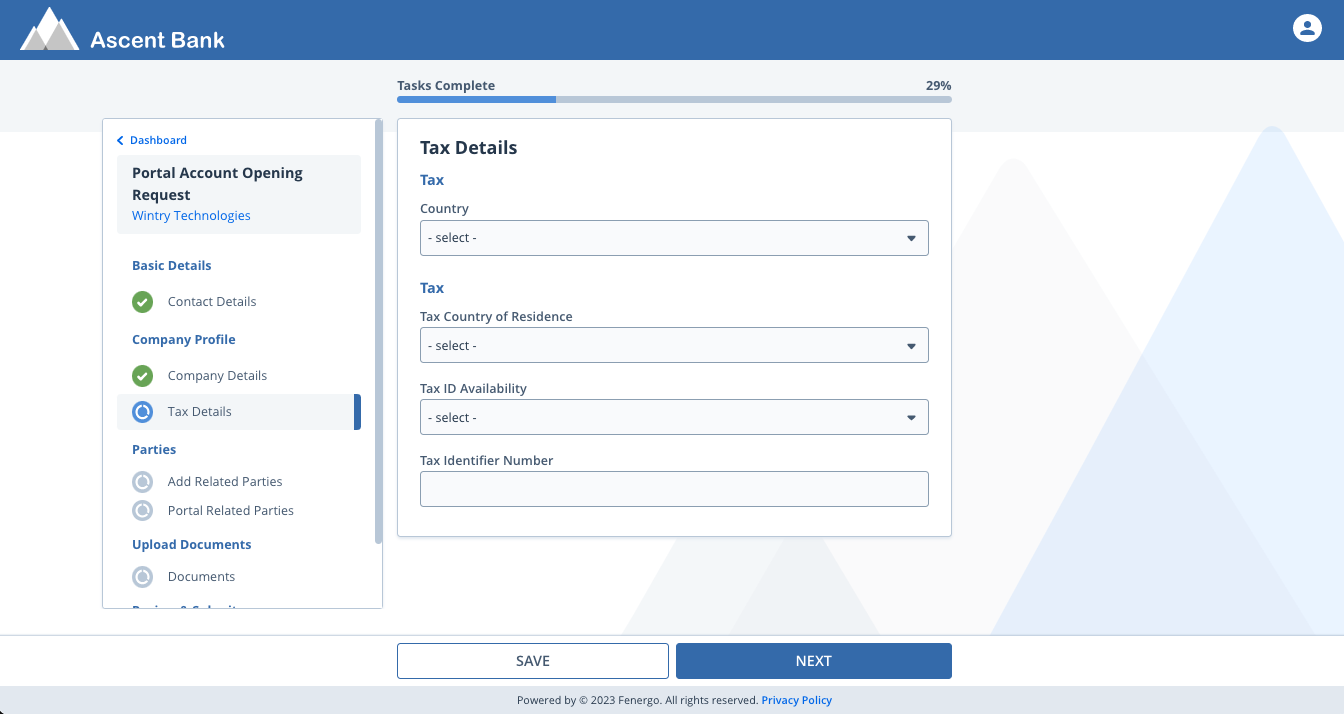Click into the Tax Identifier Number field

pos(674,489)
